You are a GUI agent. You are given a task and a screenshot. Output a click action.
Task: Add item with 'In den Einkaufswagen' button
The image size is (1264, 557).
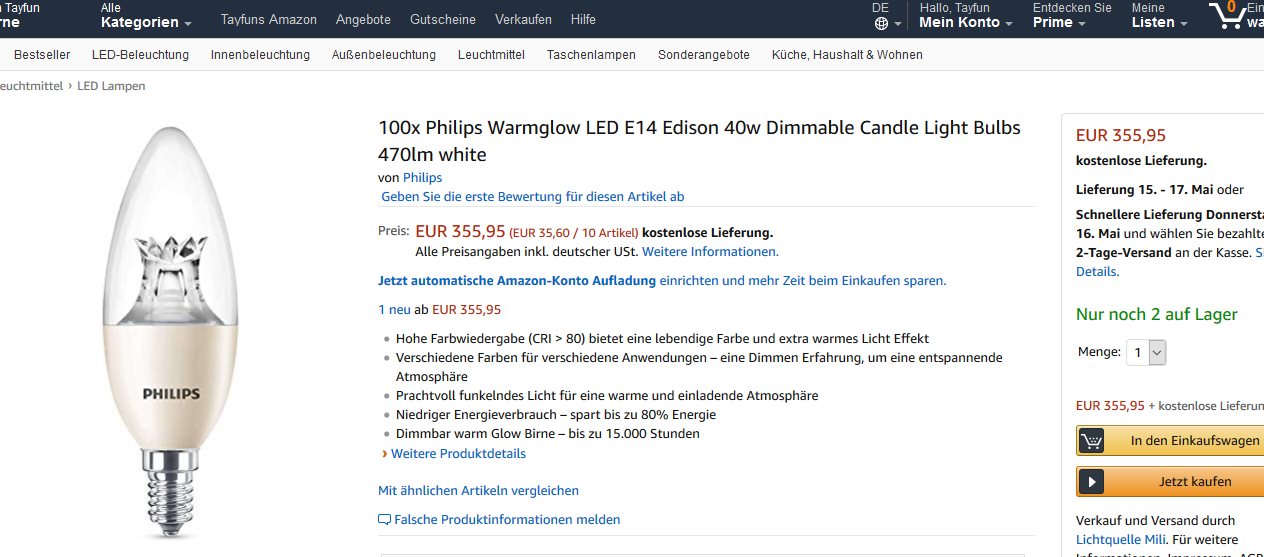[x=1194, y=441]
